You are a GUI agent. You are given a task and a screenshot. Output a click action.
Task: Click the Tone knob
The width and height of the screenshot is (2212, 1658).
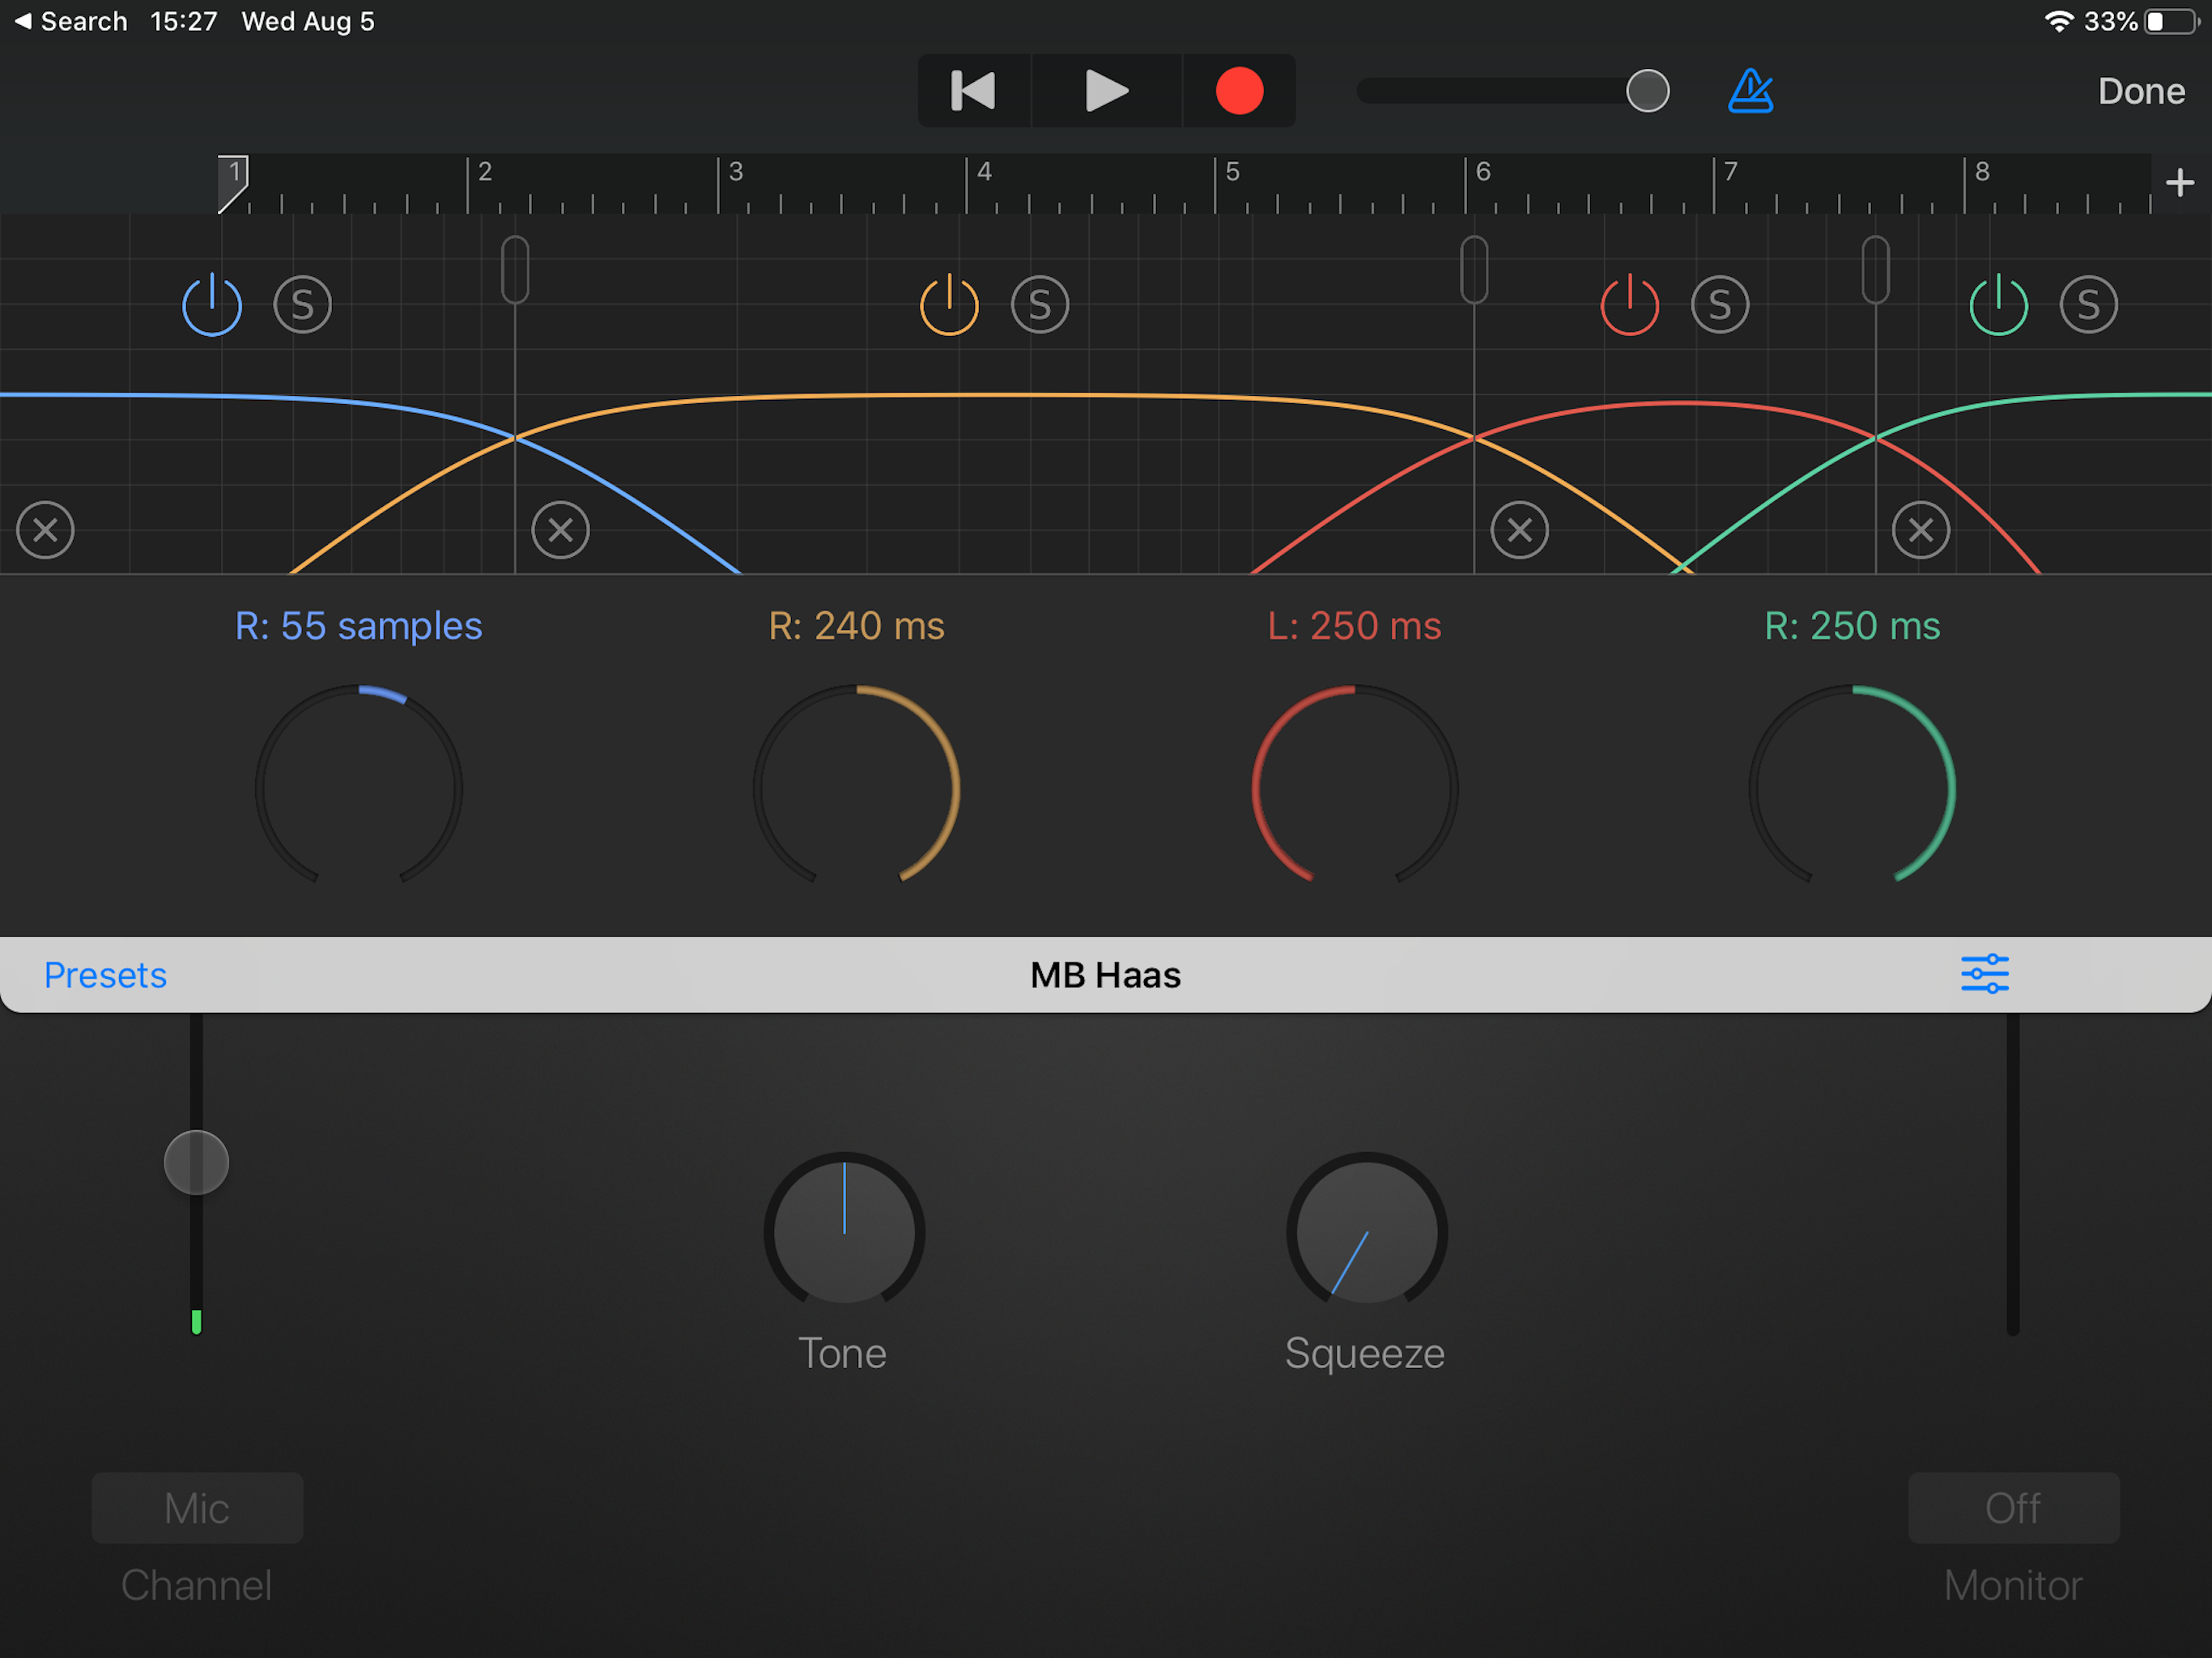pos(844,1231)
